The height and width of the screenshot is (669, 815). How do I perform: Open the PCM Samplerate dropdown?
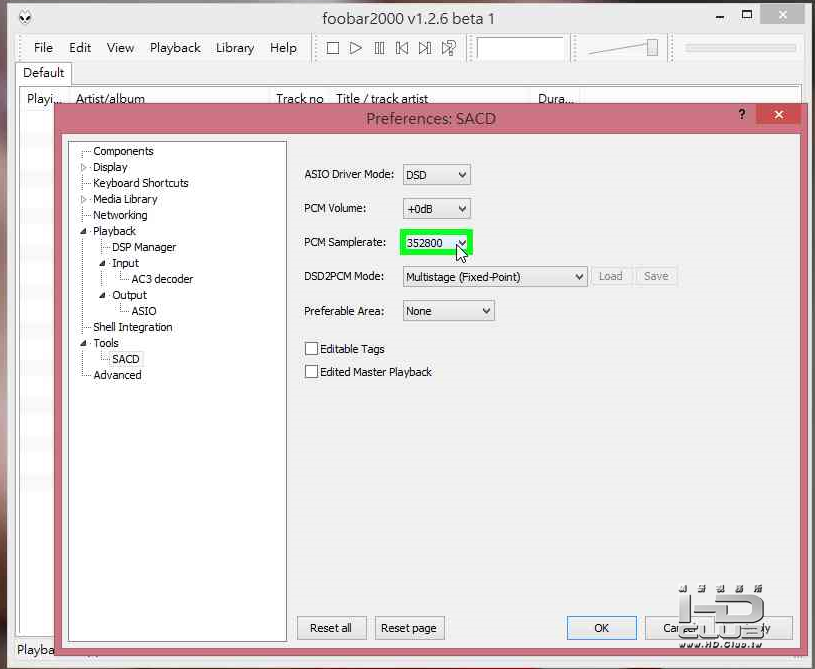[437, 243]
